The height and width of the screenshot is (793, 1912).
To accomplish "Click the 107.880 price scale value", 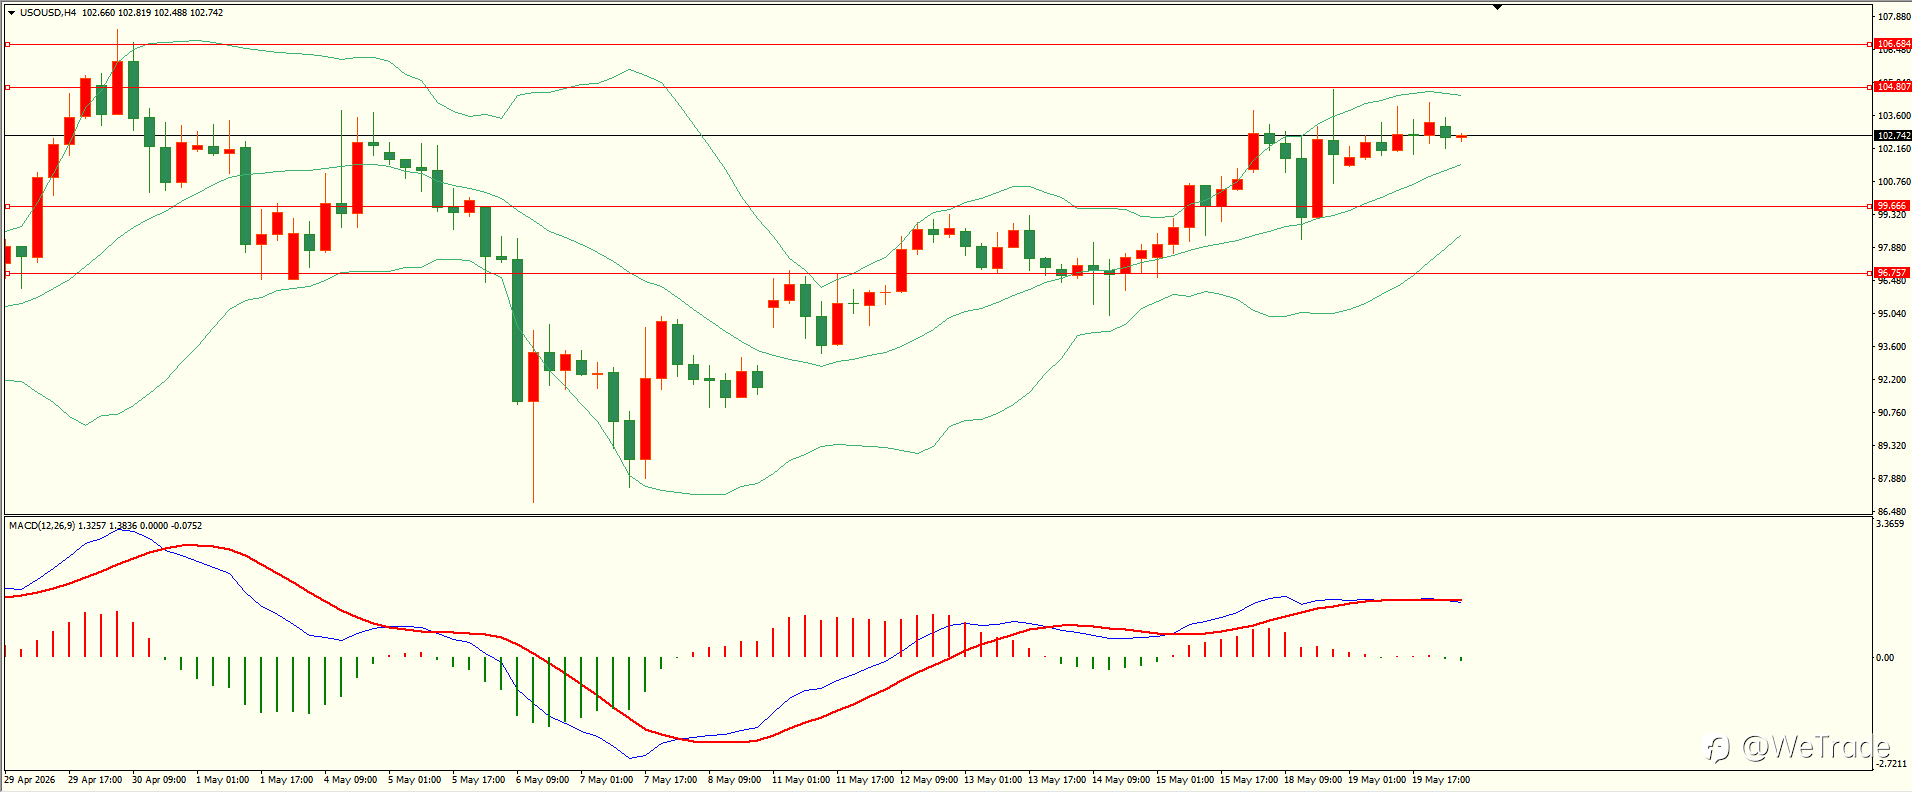I will [x=1894, y=17].
